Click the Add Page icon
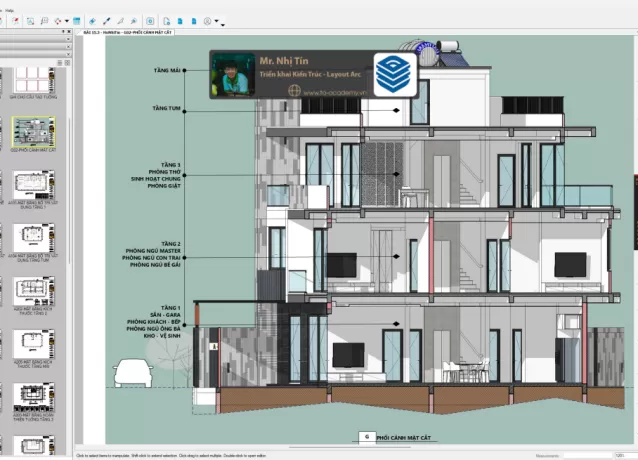 pos(166,21)
